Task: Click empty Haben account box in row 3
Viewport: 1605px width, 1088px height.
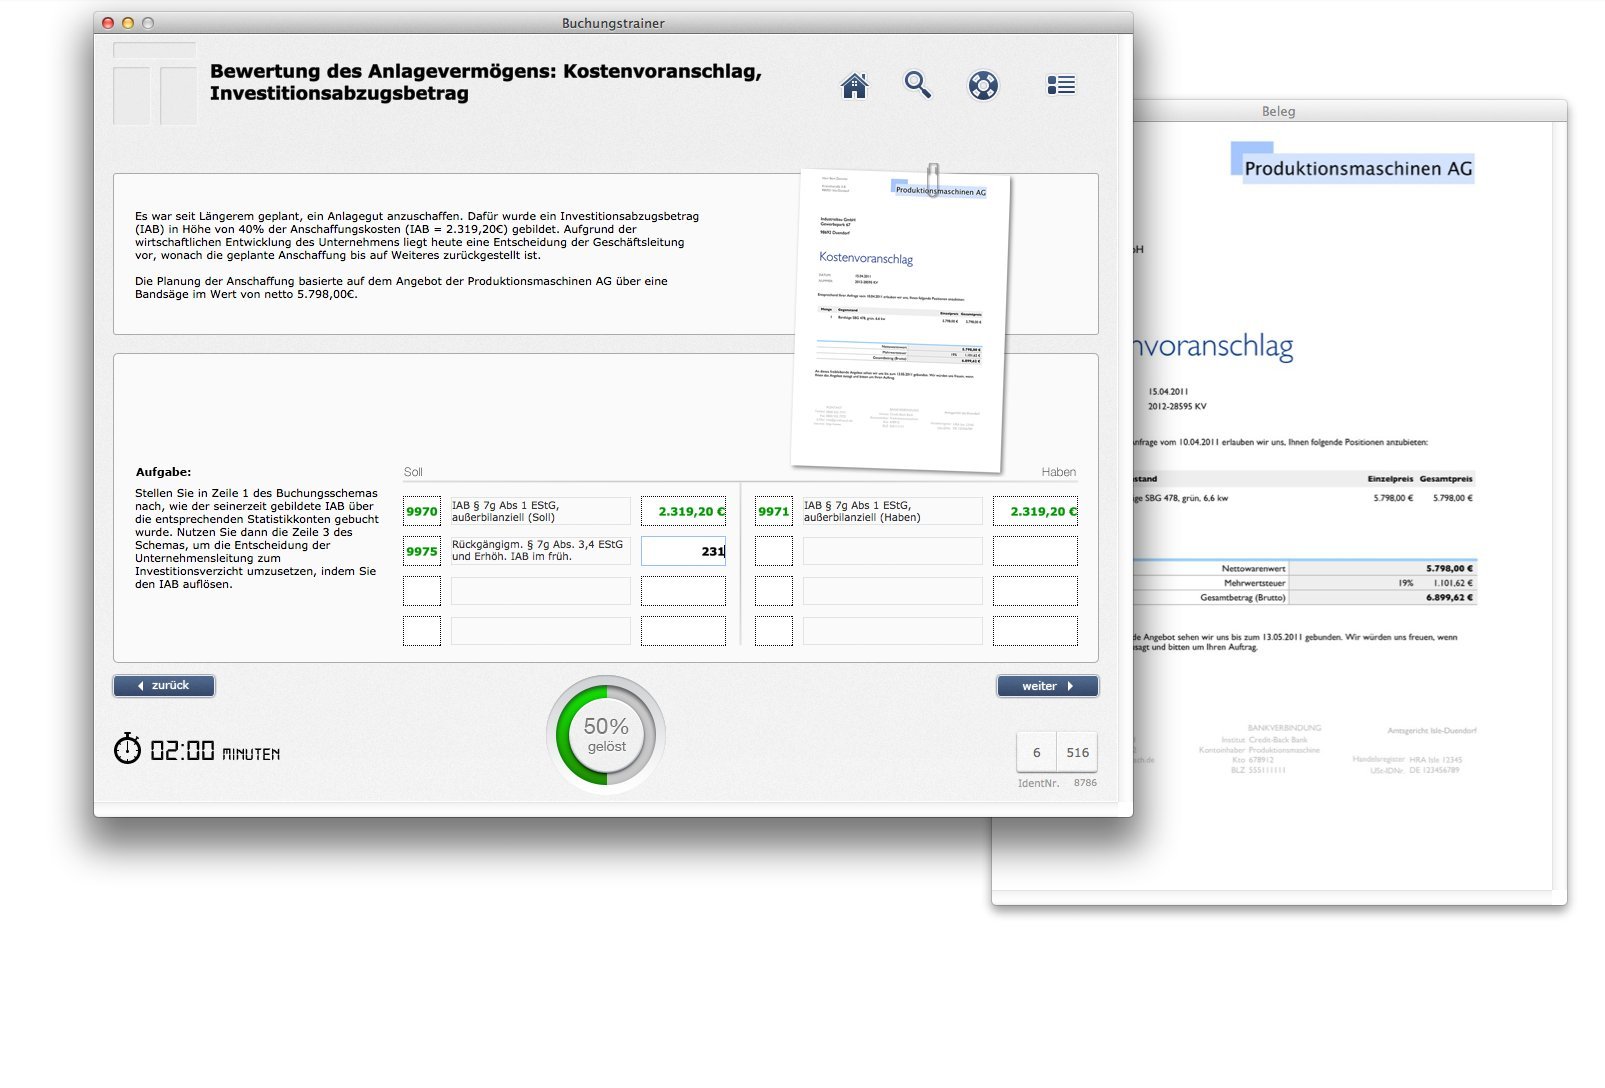Action: 774,591
